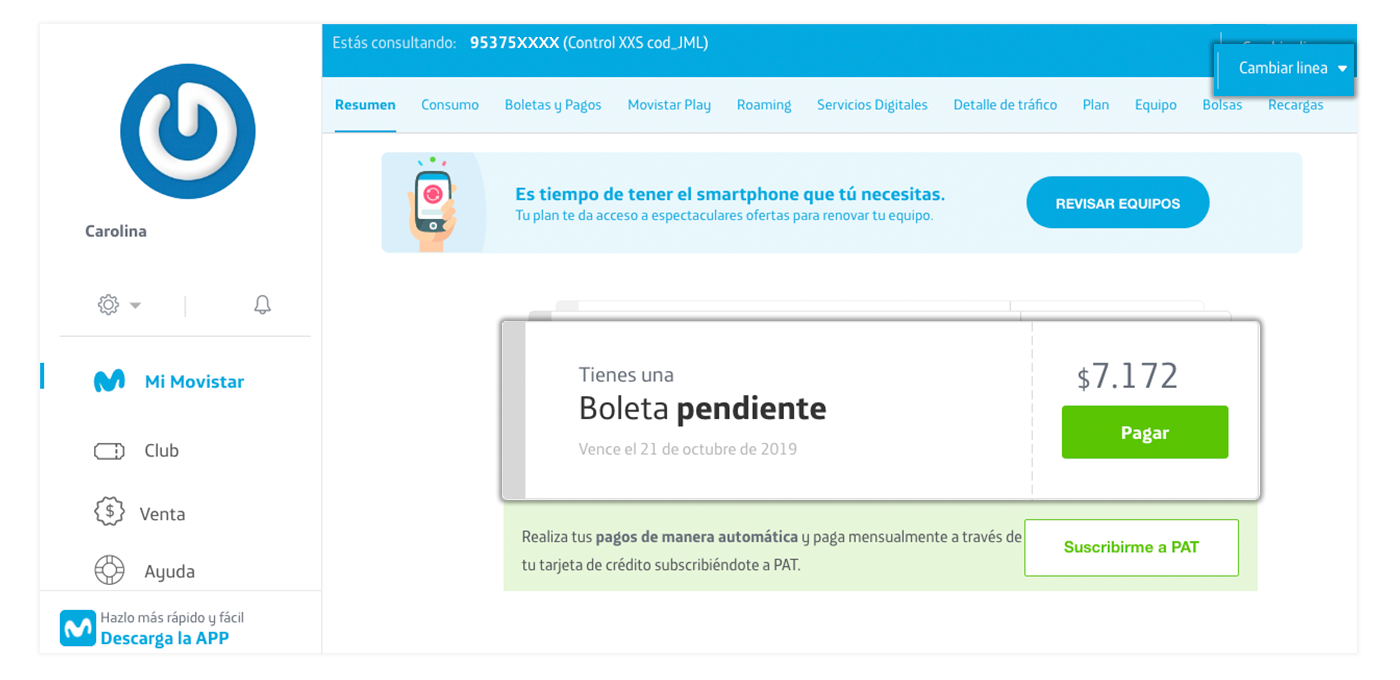Click the Ayuda lifebuoy icon
This screenshot has height=680, width=1400.
pos(109,571)
